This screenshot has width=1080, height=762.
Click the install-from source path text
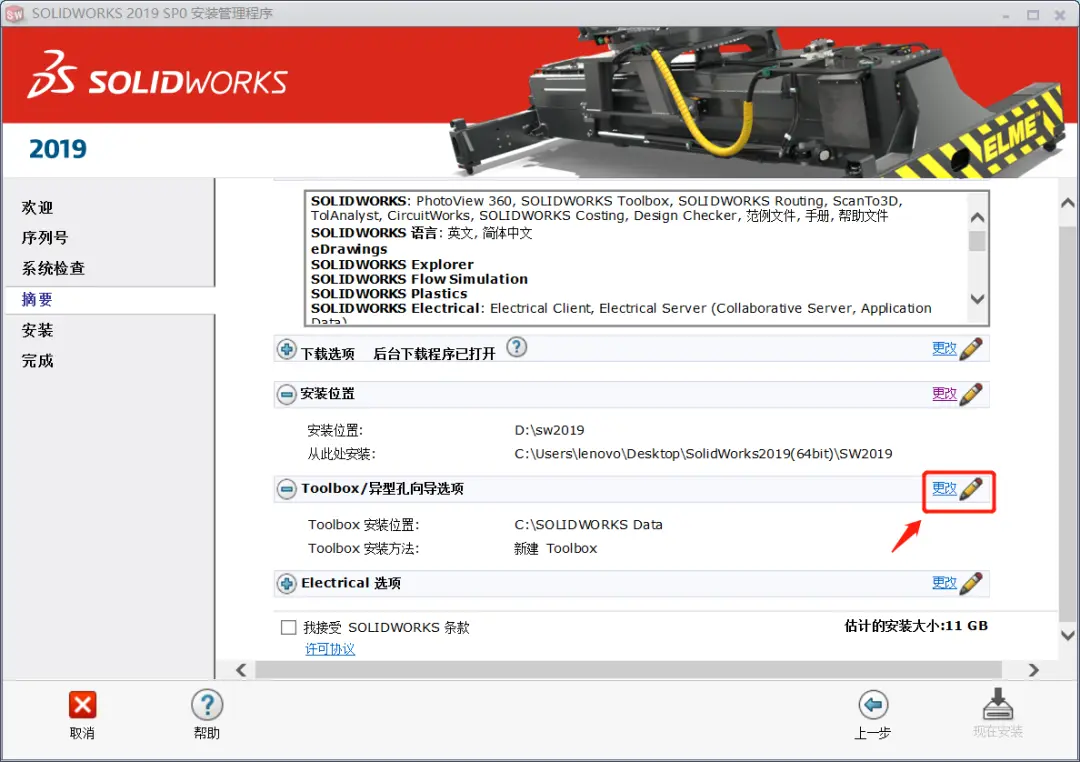(703, 454)
